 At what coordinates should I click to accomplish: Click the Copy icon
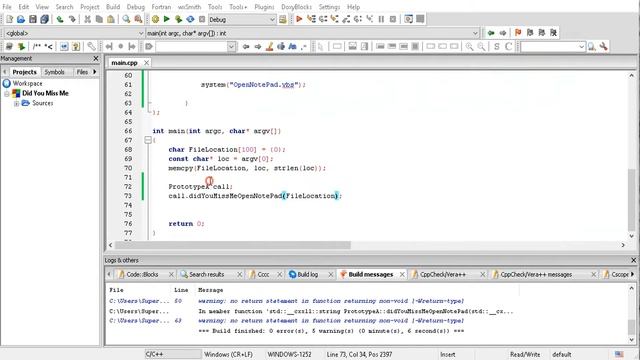tap(99, 19)
